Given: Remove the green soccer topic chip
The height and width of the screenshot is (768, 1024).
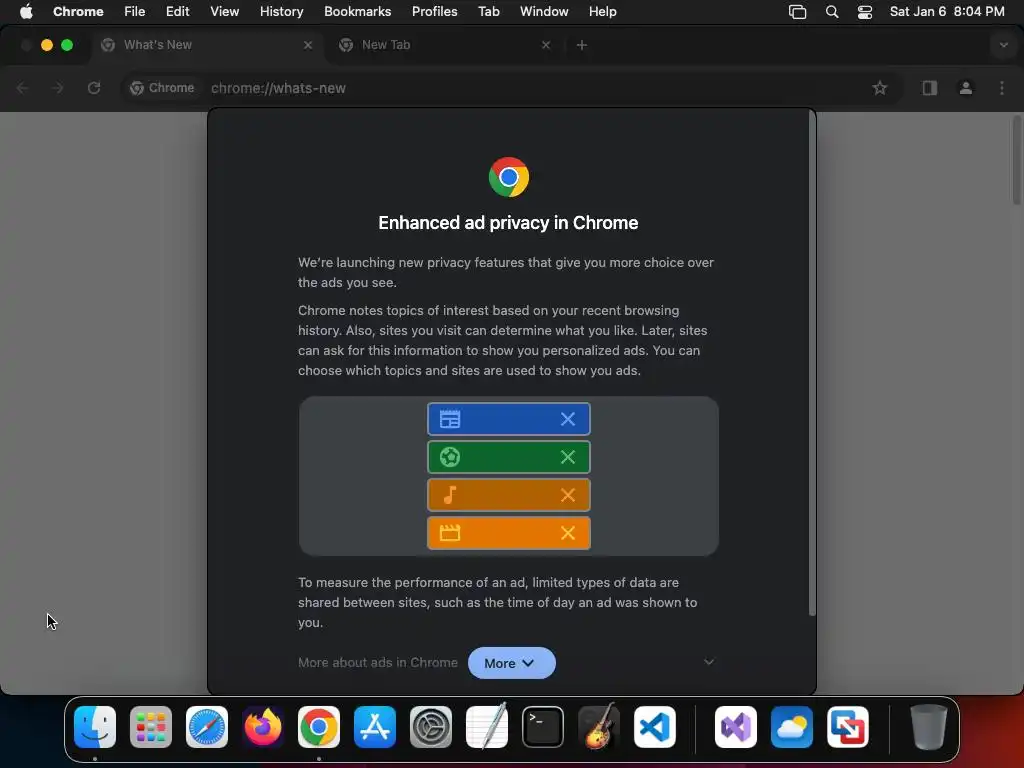Looking at the screenshot, I should tap(568, 457).
